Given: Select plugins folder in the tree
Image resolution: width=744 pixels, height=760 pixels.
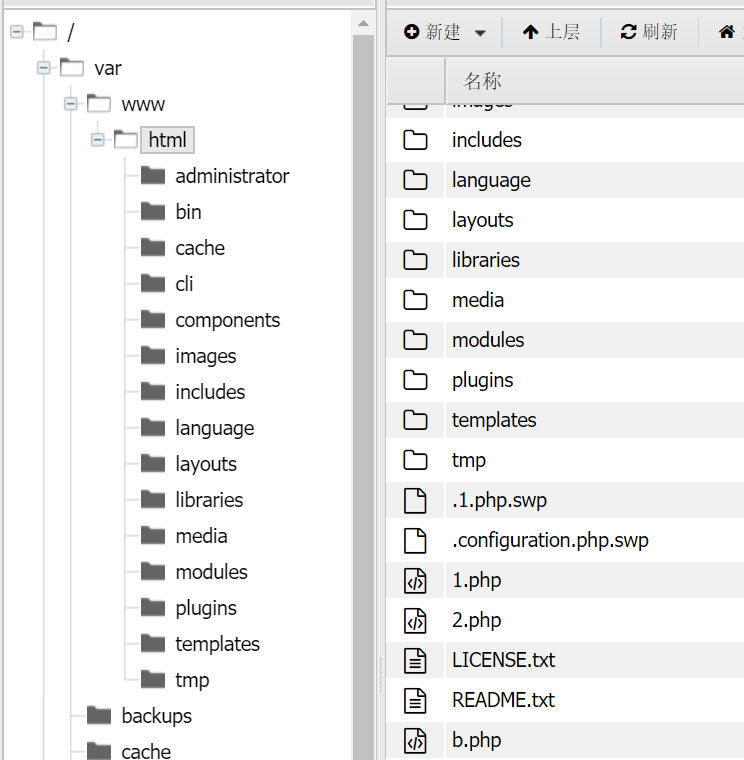Looking at the screenshot, I should point(206,608).
